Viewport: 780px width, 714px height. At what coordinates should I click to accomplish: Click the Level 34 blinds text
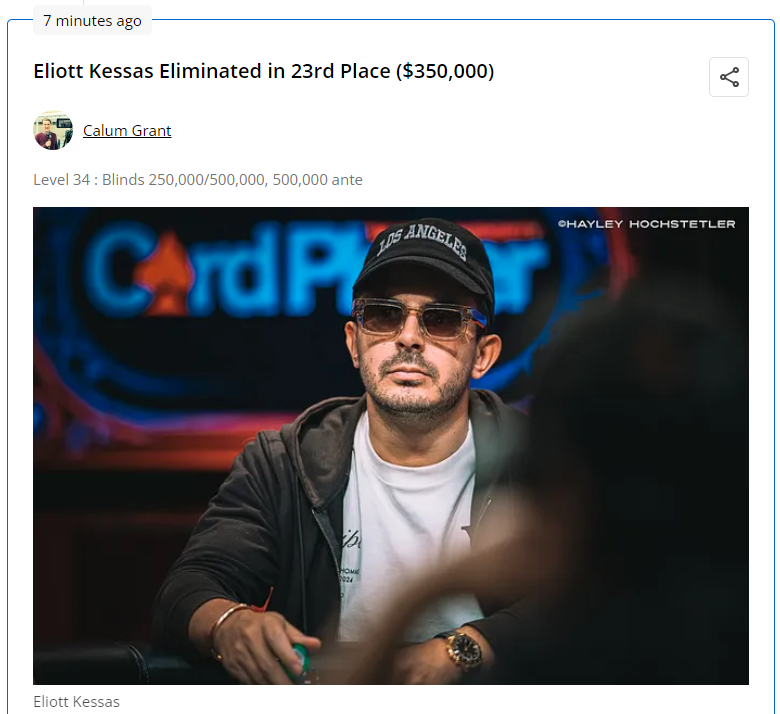click(x=197, y=180)
